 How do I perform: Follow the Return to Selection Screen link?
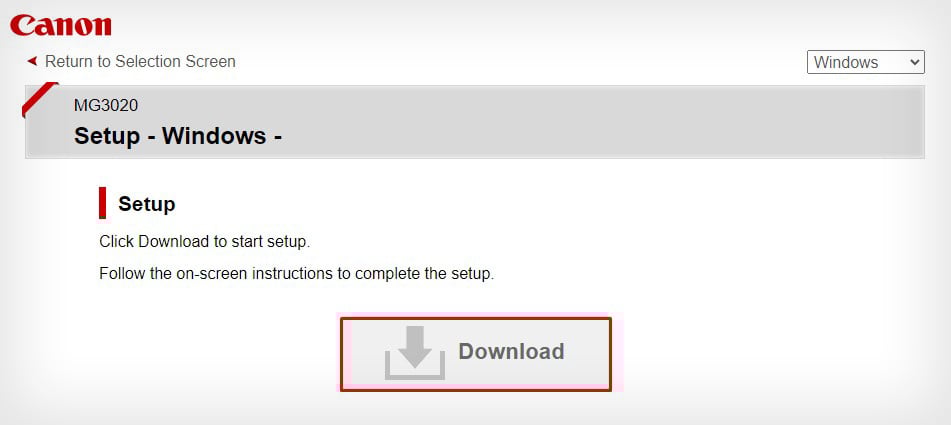140,61
